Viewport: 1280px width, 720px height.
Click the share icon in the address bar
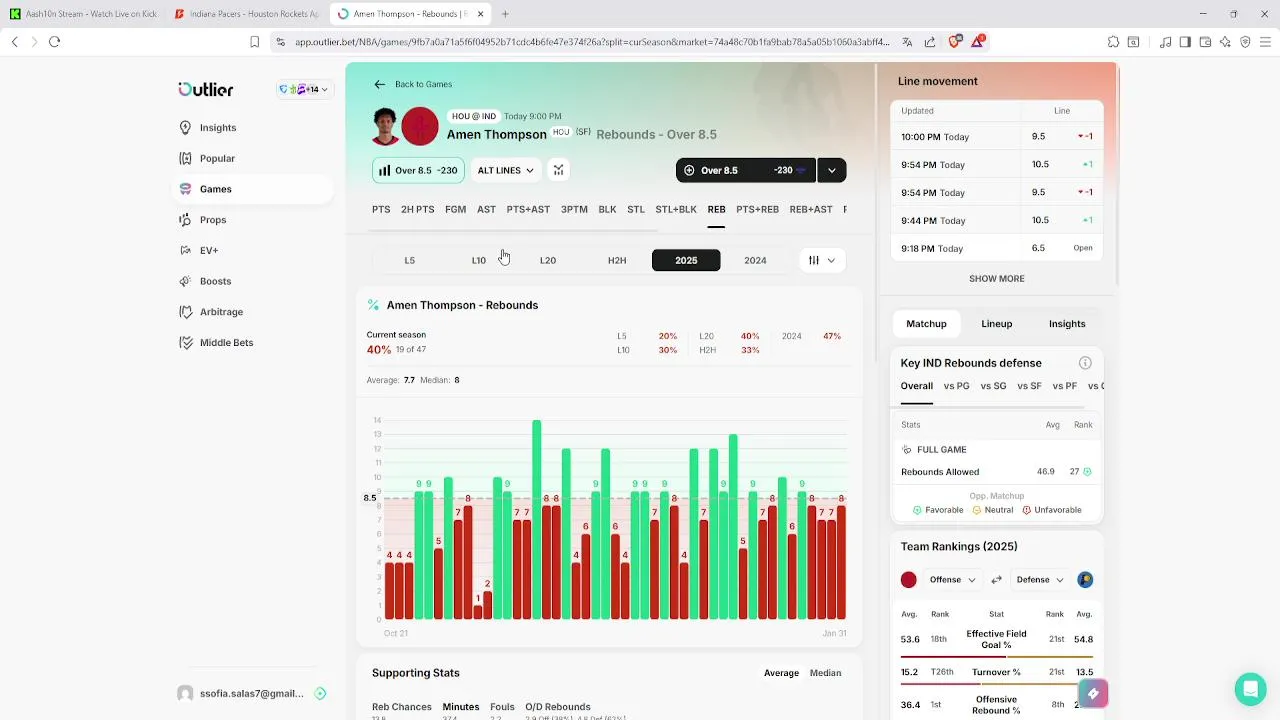click(930, 42)
